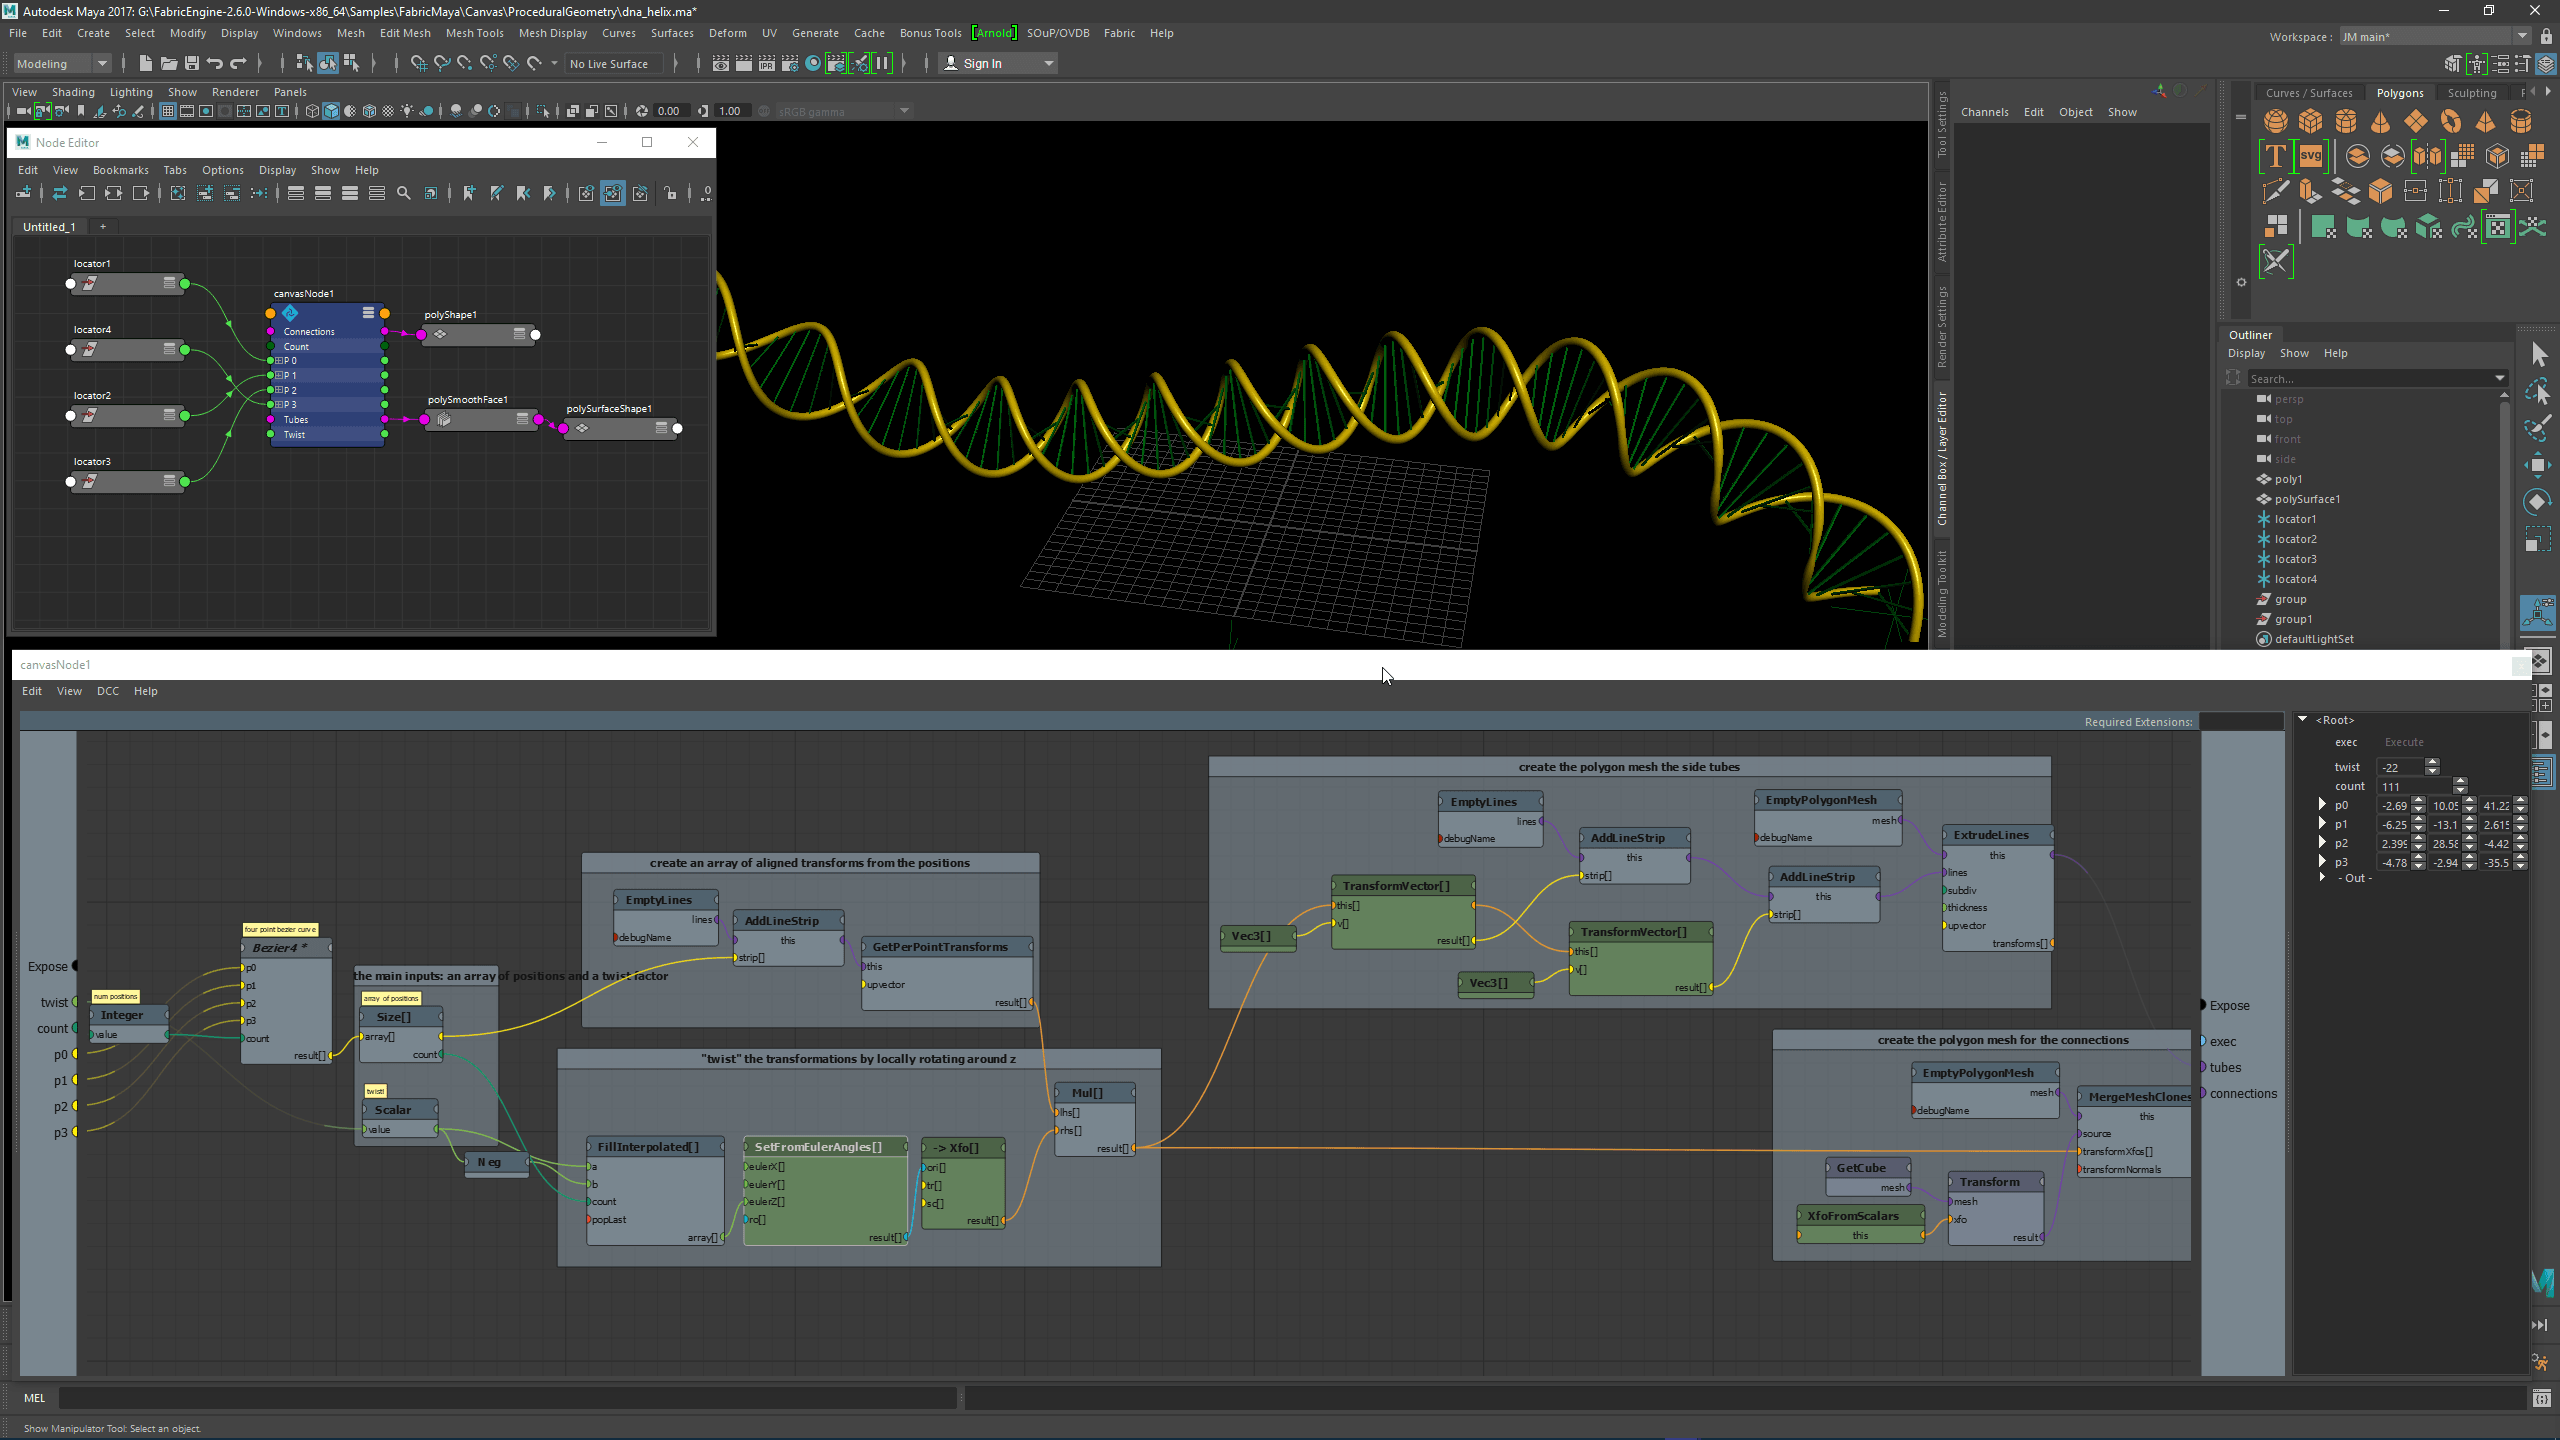This screenshot has width=2560, height=1440.
Task: Click the Sign In button
Action: 981,63
